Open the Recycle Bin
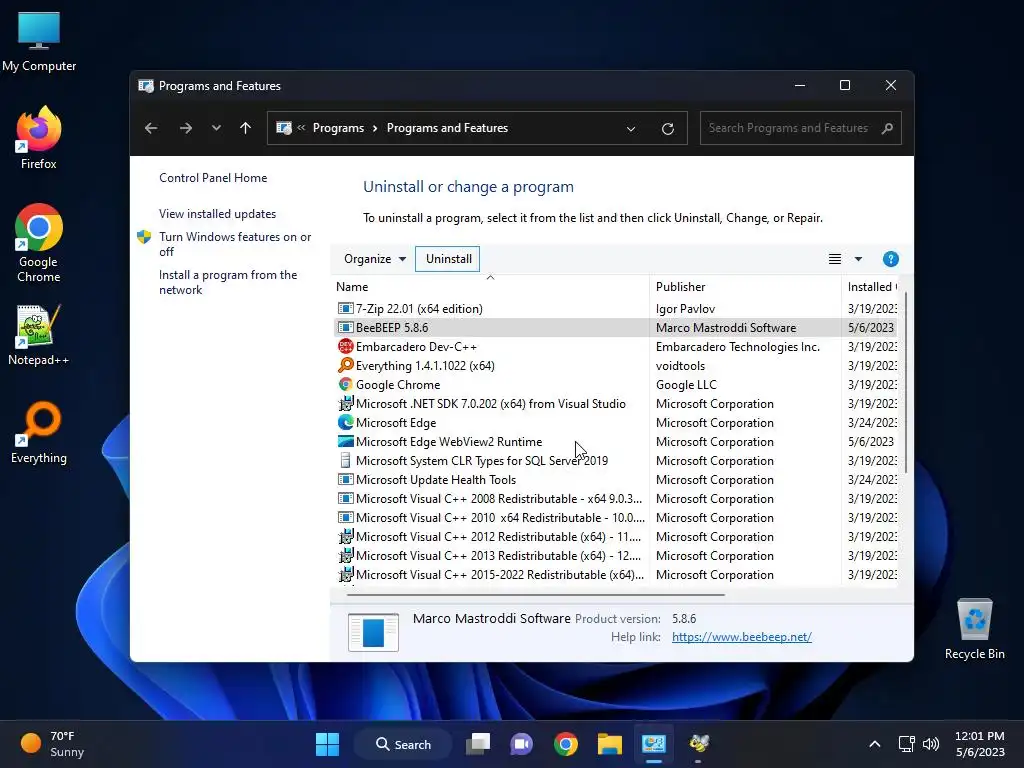The width and height of the screenshot is (1024, 768). [x=974, y=628]
